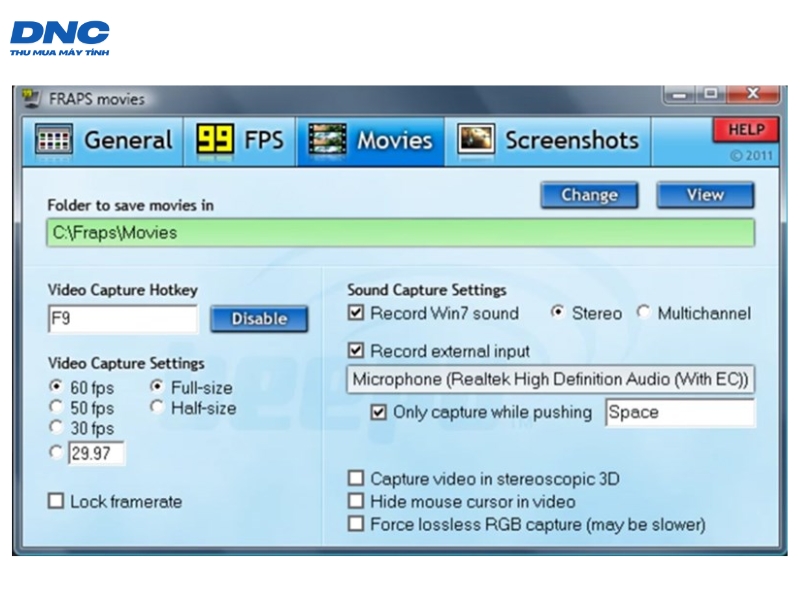
Task: Switch to the General tab
Action: click(103, 141)
